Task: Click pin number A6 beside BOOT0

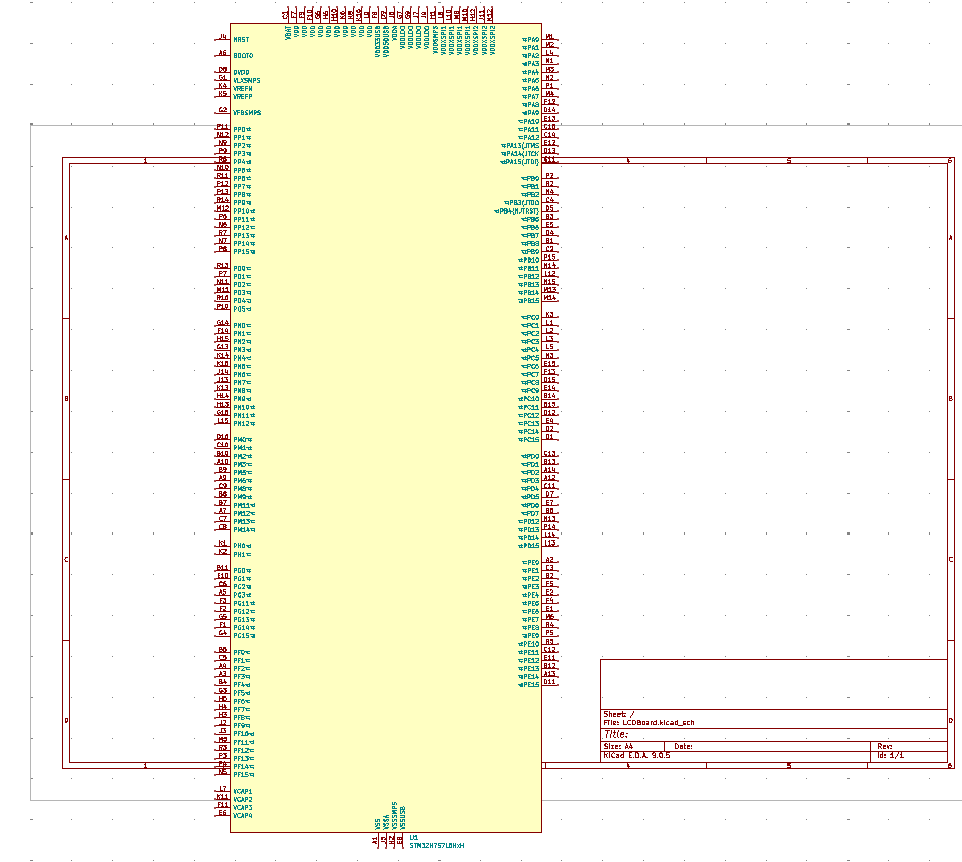Action: (x=223, y=53)
